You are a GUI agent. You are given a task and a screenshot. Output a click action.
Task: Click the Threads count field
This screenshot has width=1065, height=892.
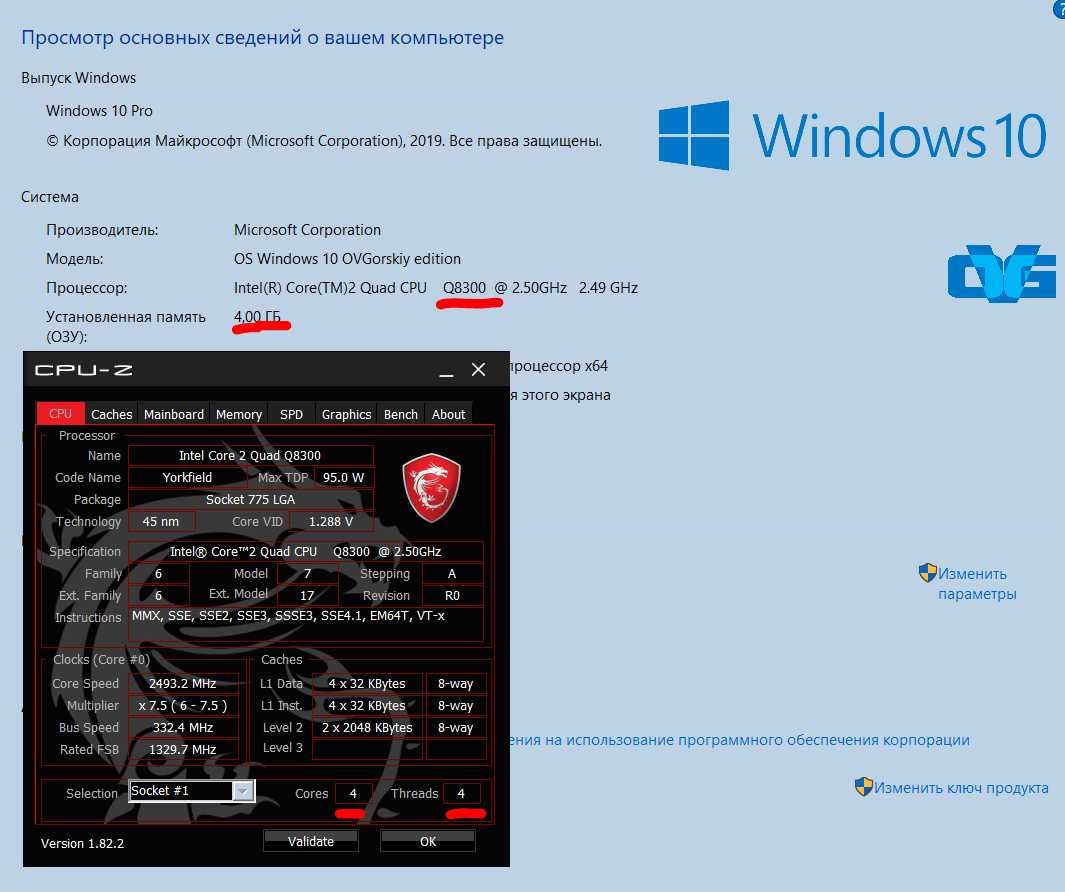[461, 793]
